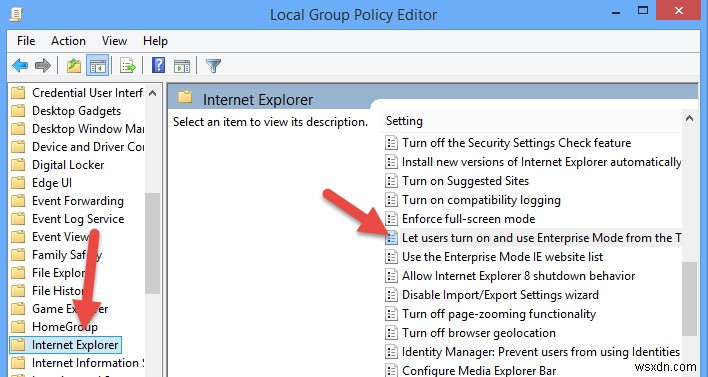This screenshot has height=377, width=708.
Task: Open the File menu
Action: 26,41
